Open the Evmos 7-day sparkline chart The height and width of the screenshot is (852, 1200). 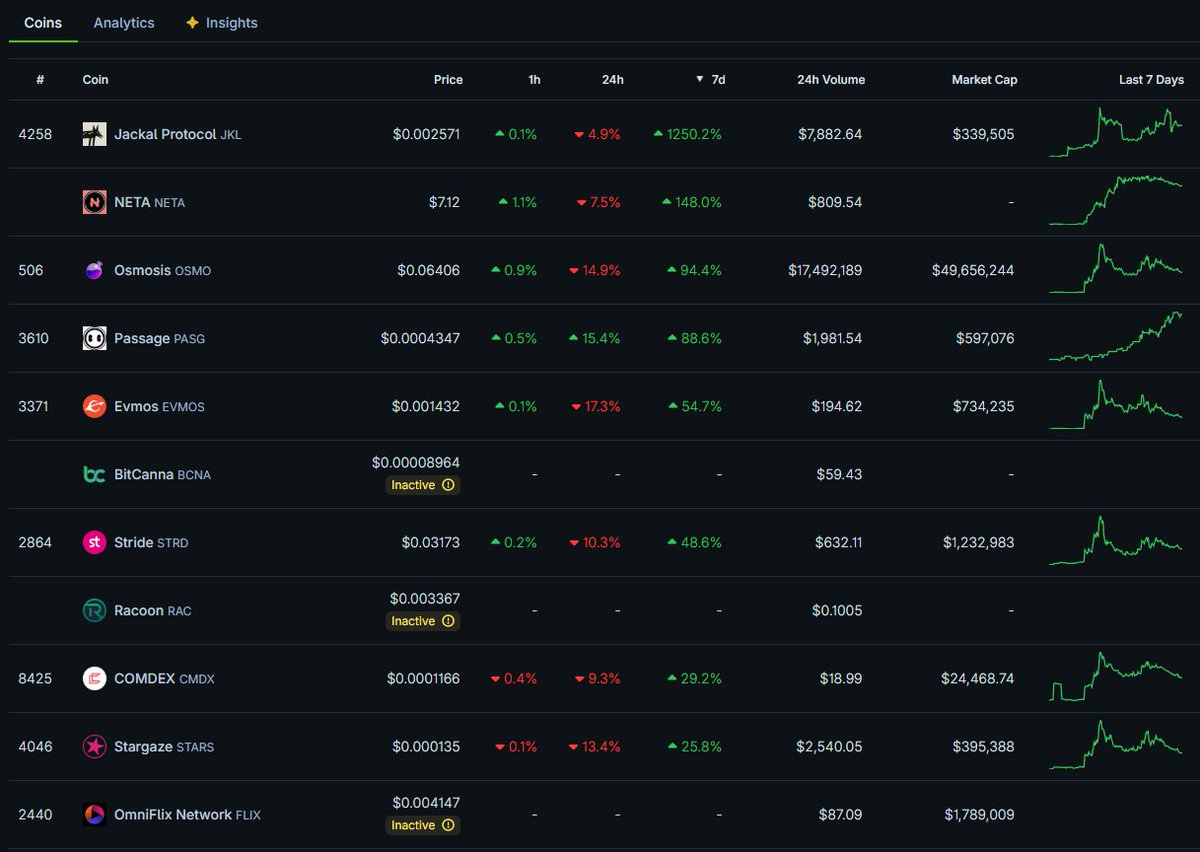pos(1115,404)
